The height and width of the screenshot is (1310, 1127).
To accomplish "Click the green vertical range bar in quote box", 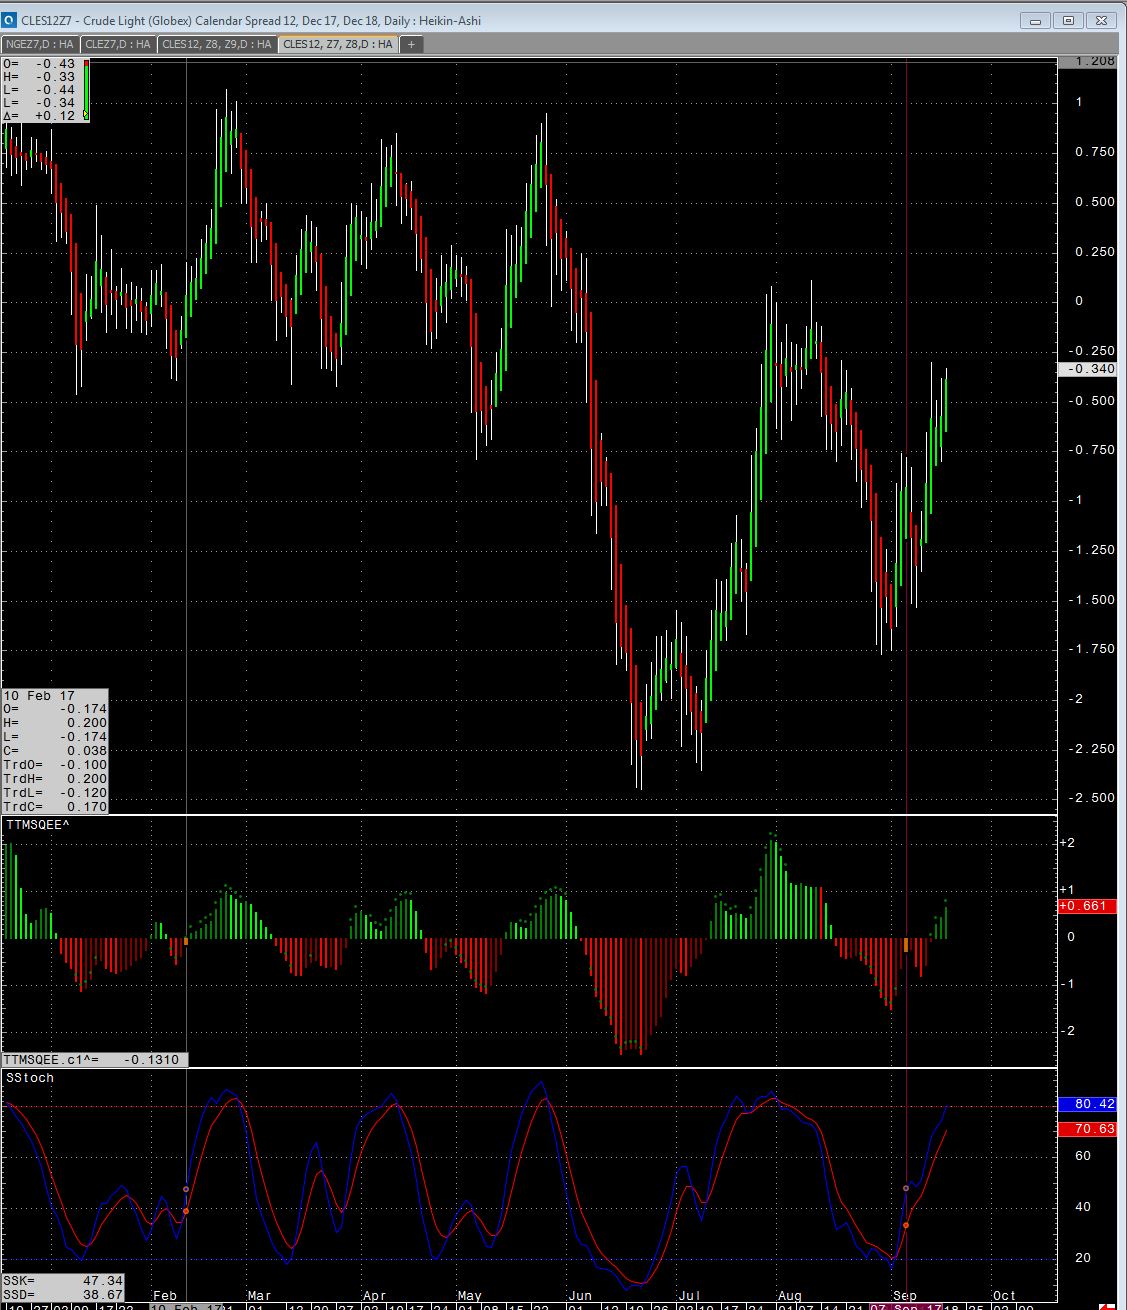I will point(86,90).
